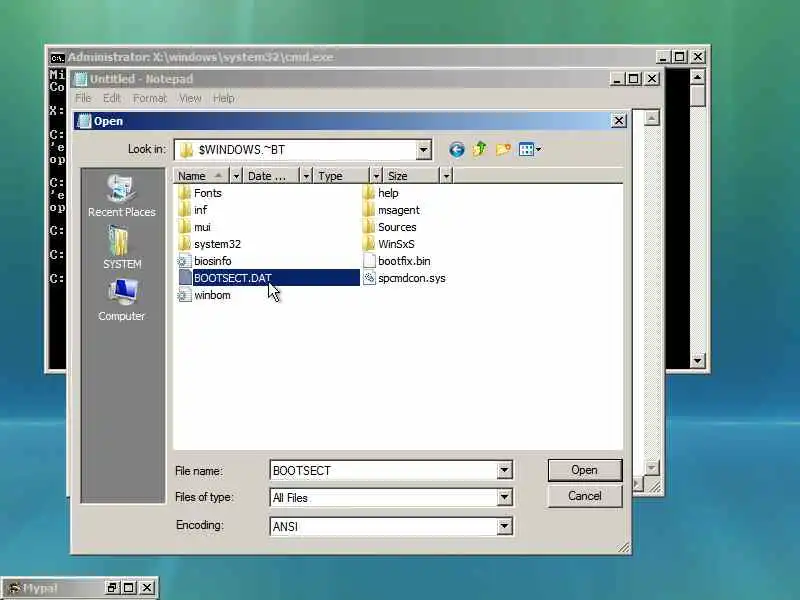
Task: Open the Date column filter arrow
Action: [306, 176]
